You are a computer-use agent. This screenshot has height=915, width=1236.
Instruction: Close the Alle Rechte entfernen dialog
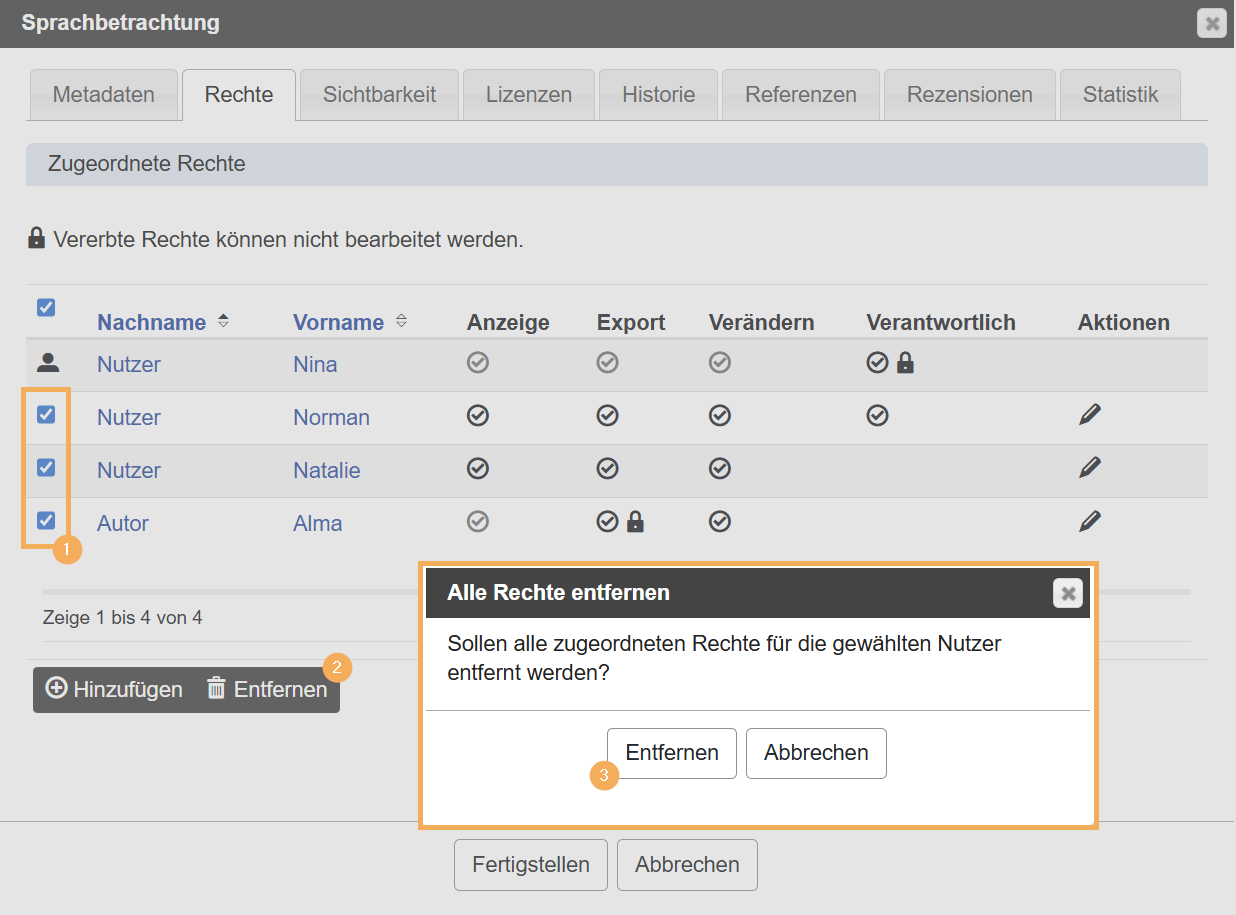(1068, 594)
